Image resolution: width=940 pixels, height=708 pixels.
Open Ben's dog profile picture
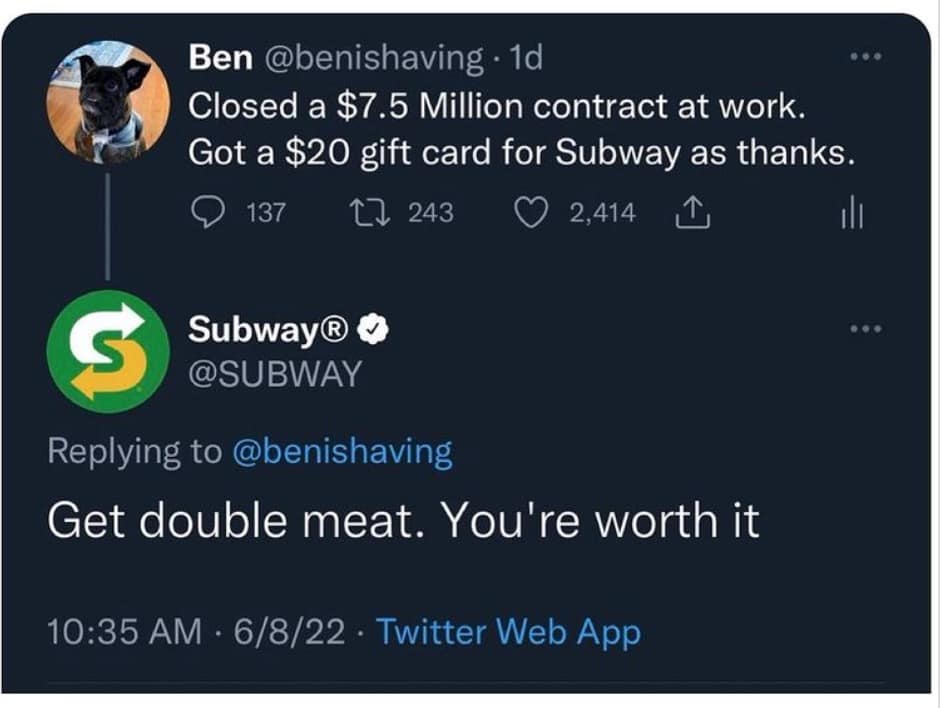(x=107, y=101)
